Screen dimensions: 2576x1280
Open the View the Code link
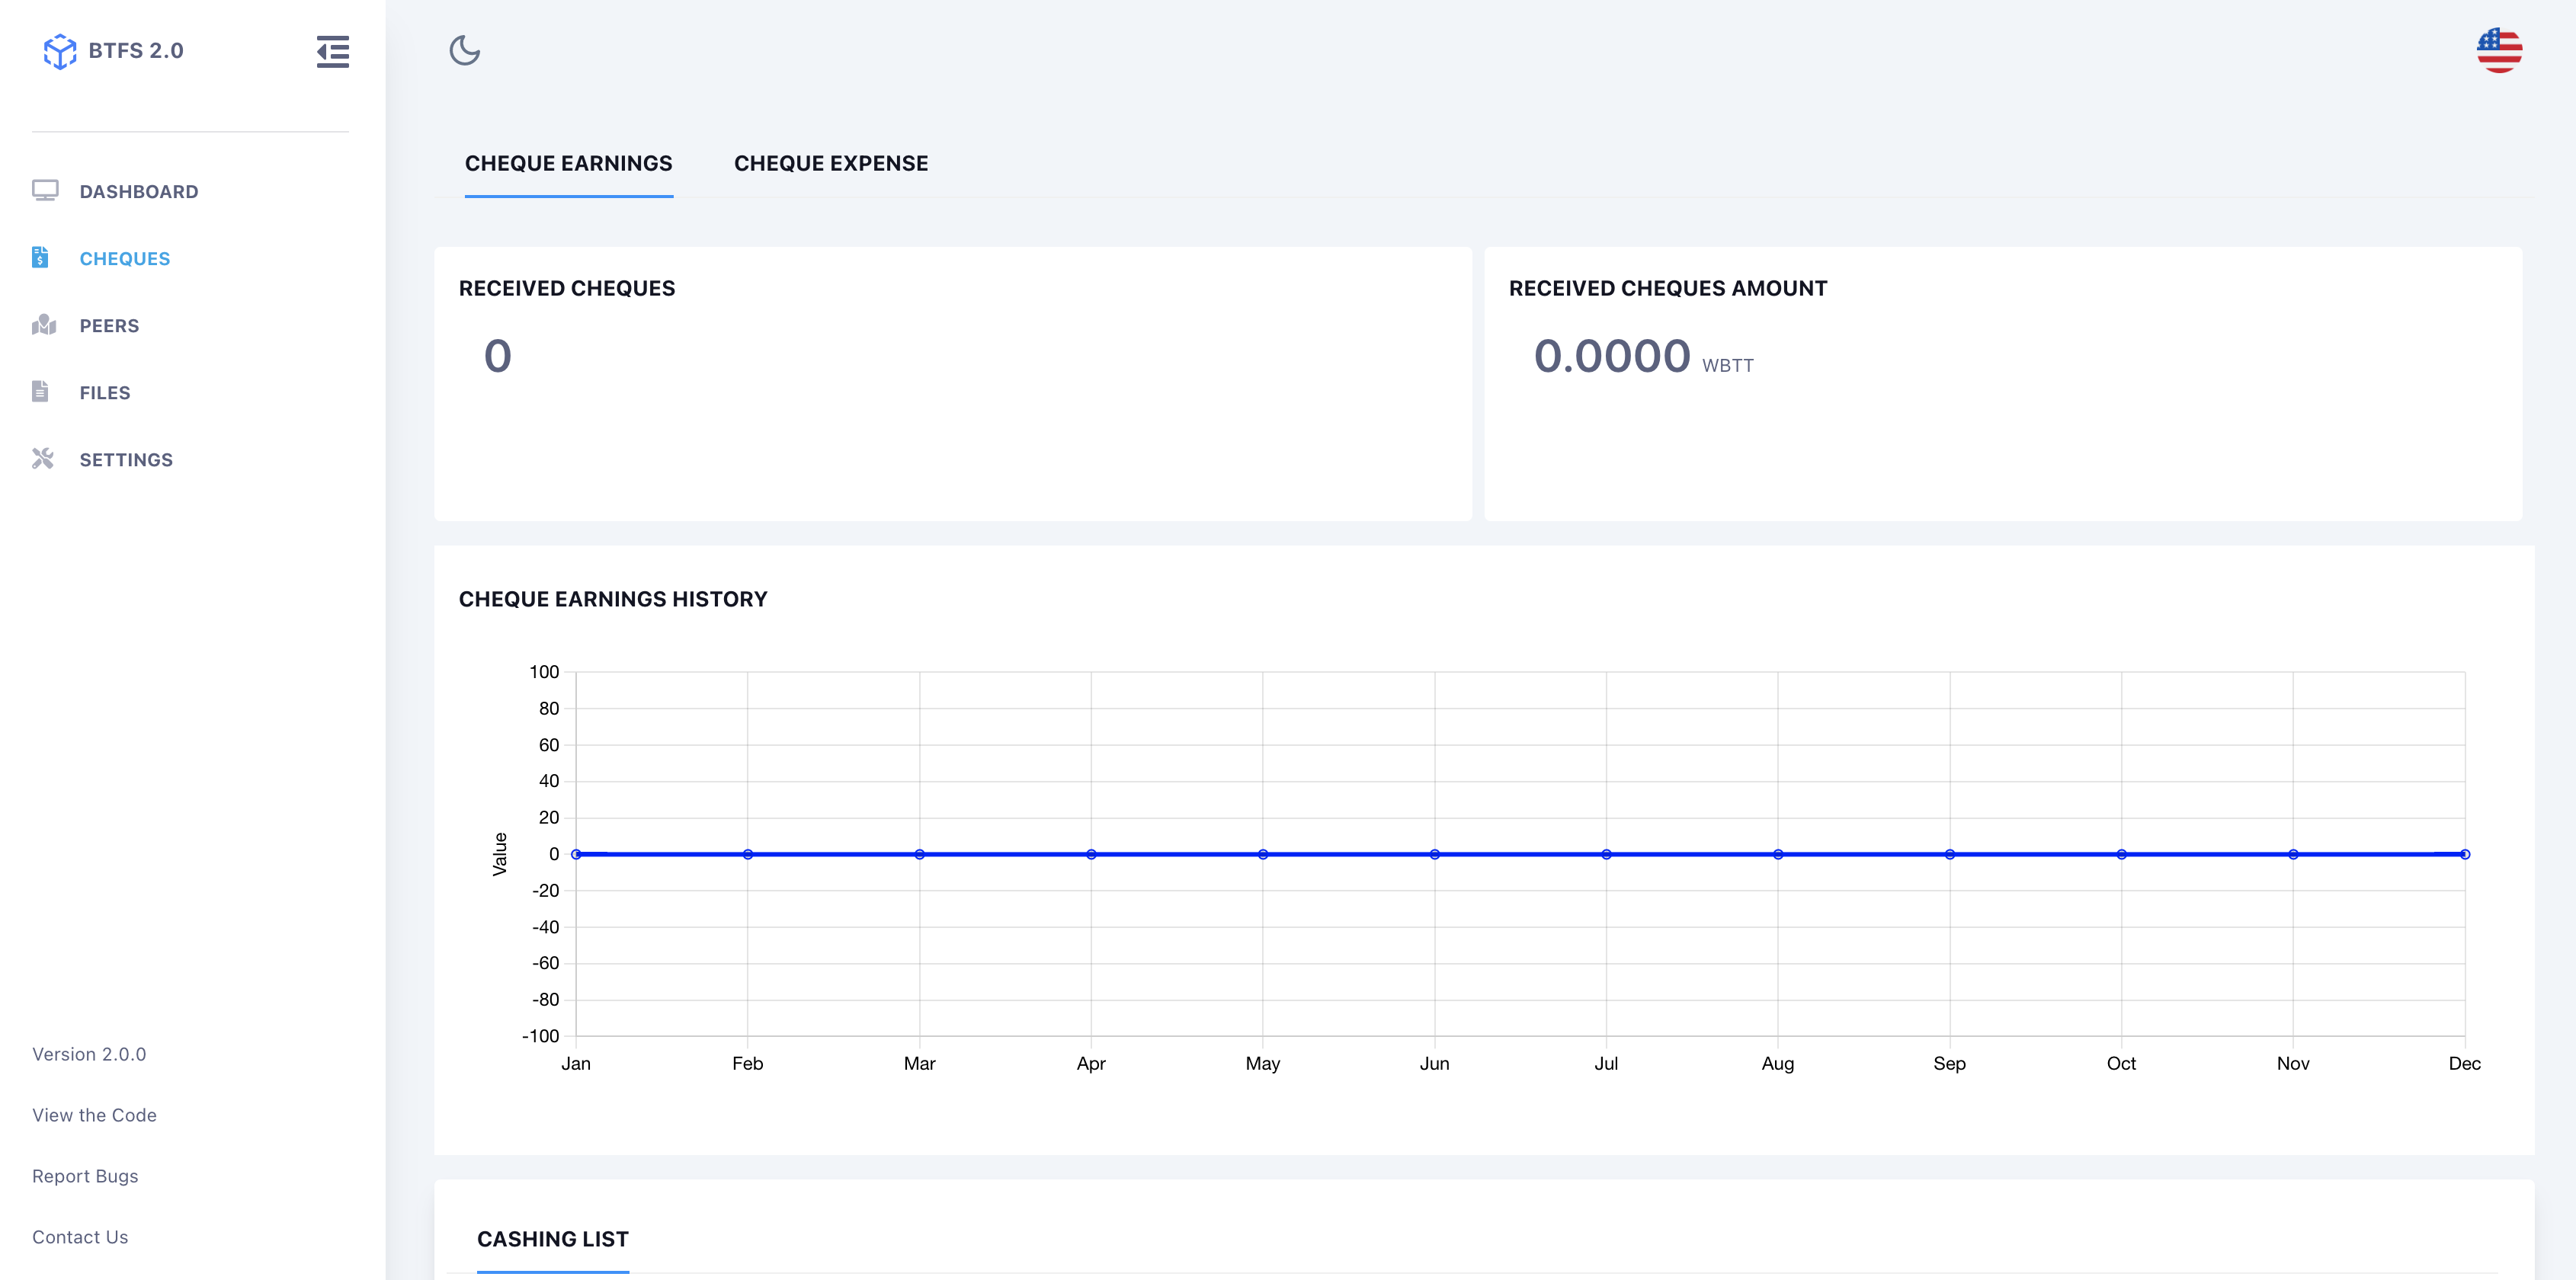coord(94,1114)
